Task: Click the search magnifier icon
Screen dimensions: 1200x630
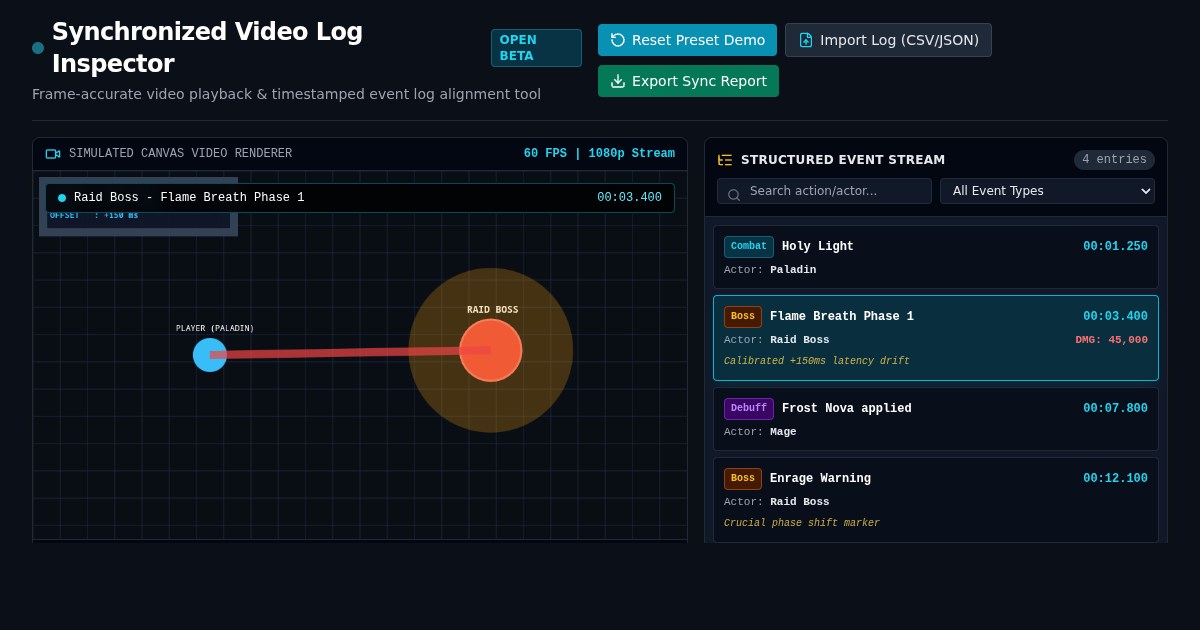Action: [x=734, y=195]
